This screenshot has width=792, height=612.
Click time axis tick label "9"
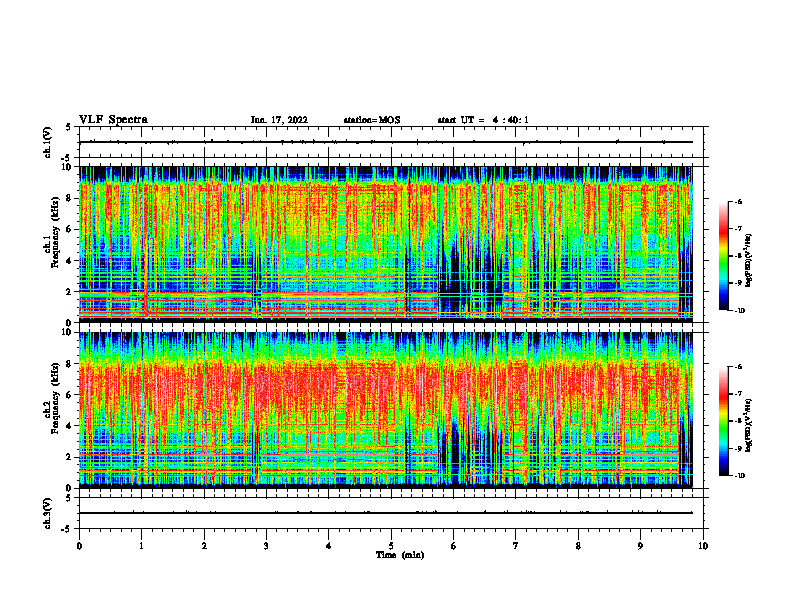point(640,546)
